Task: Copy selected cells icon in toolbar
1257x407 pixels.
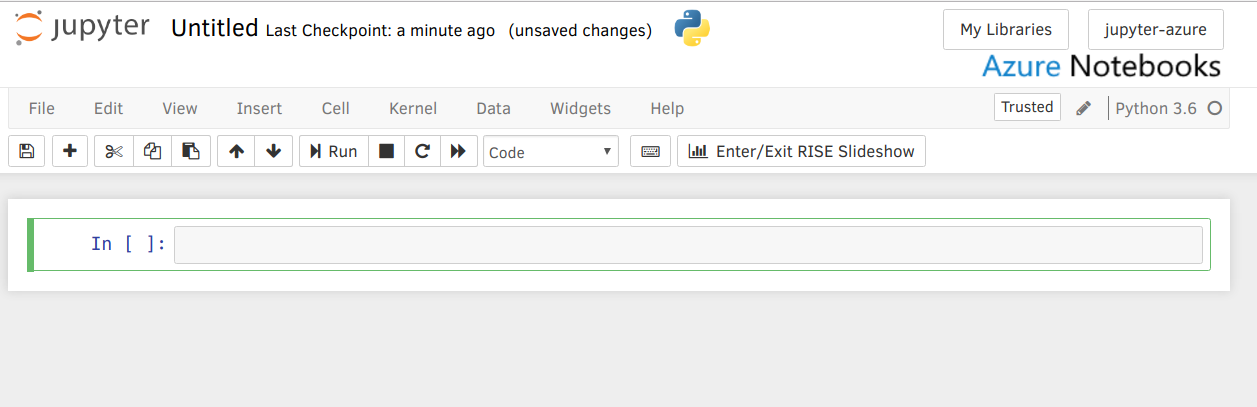Action: point(152,151)
